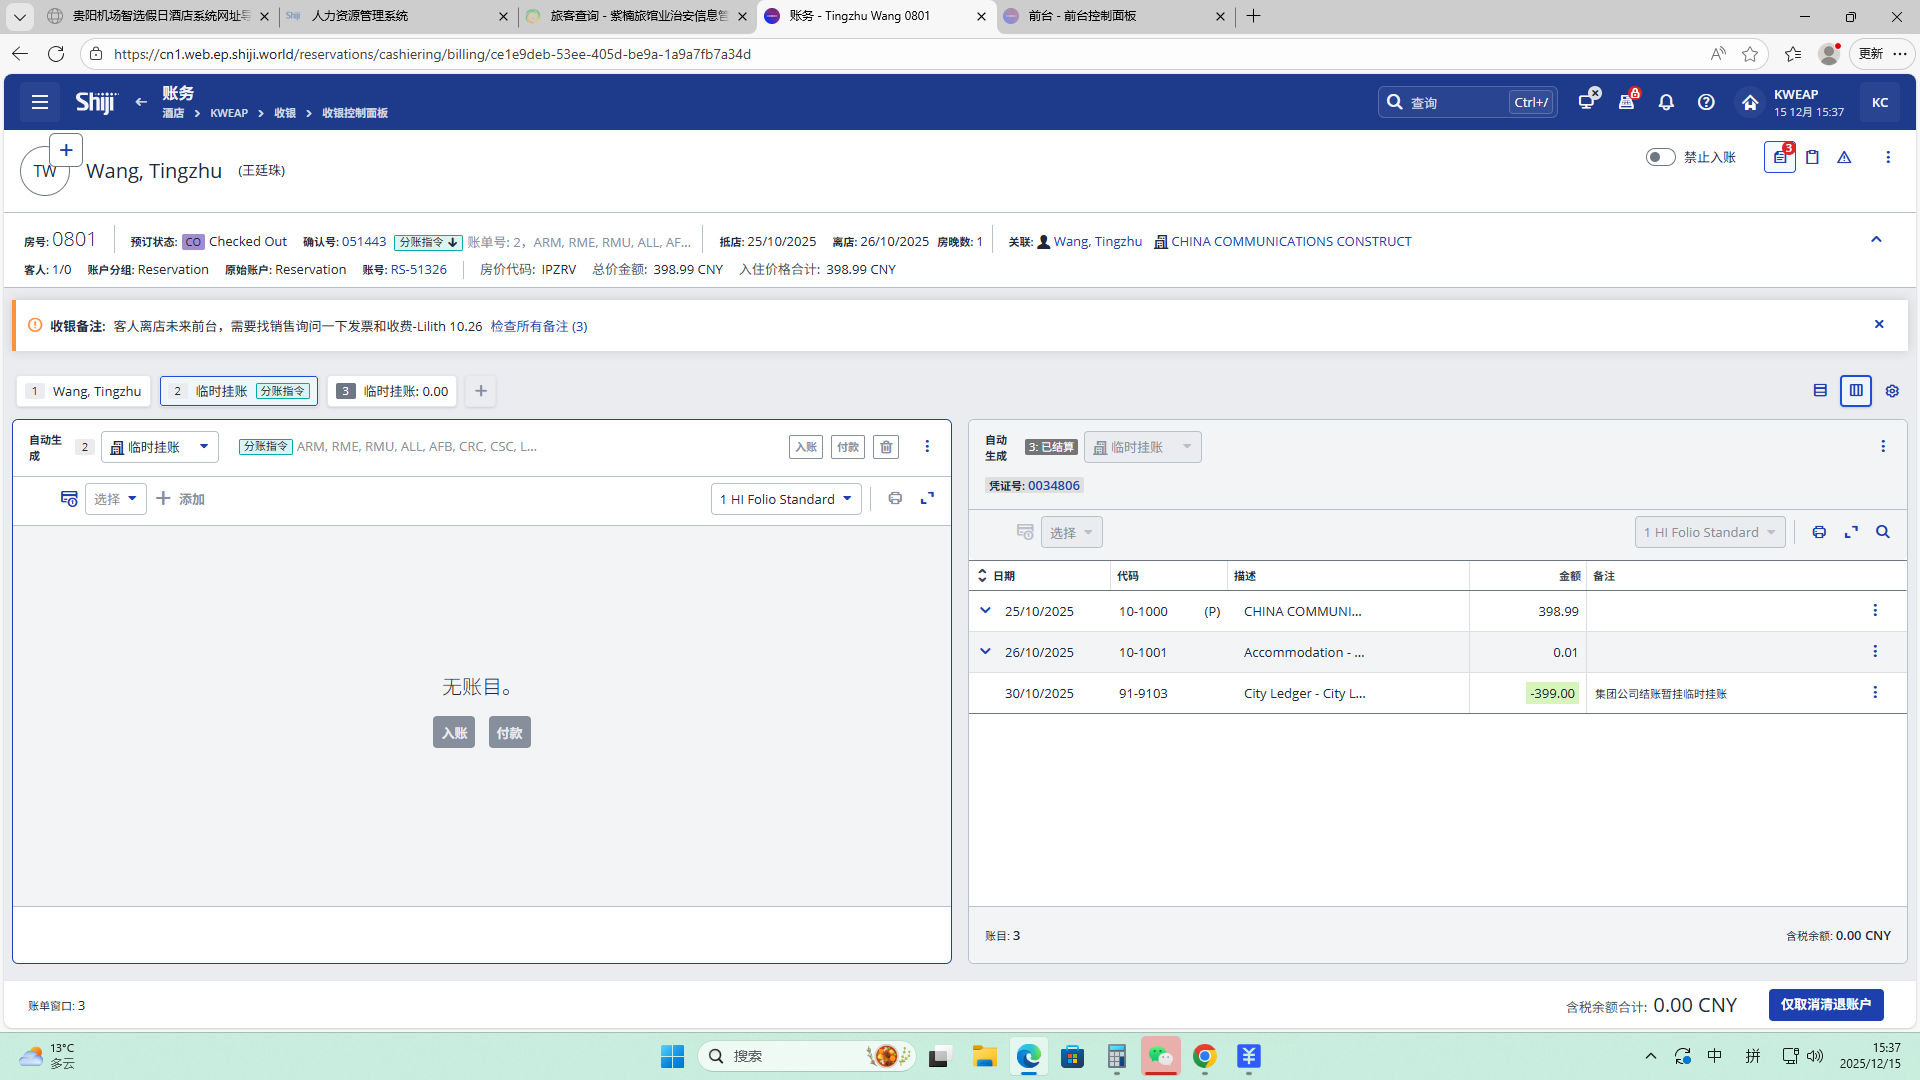Screen dimensions: 1920x1080
Task: Open the 1 HI Folio Standard dropdown on left
Action: tap(786, 499)
